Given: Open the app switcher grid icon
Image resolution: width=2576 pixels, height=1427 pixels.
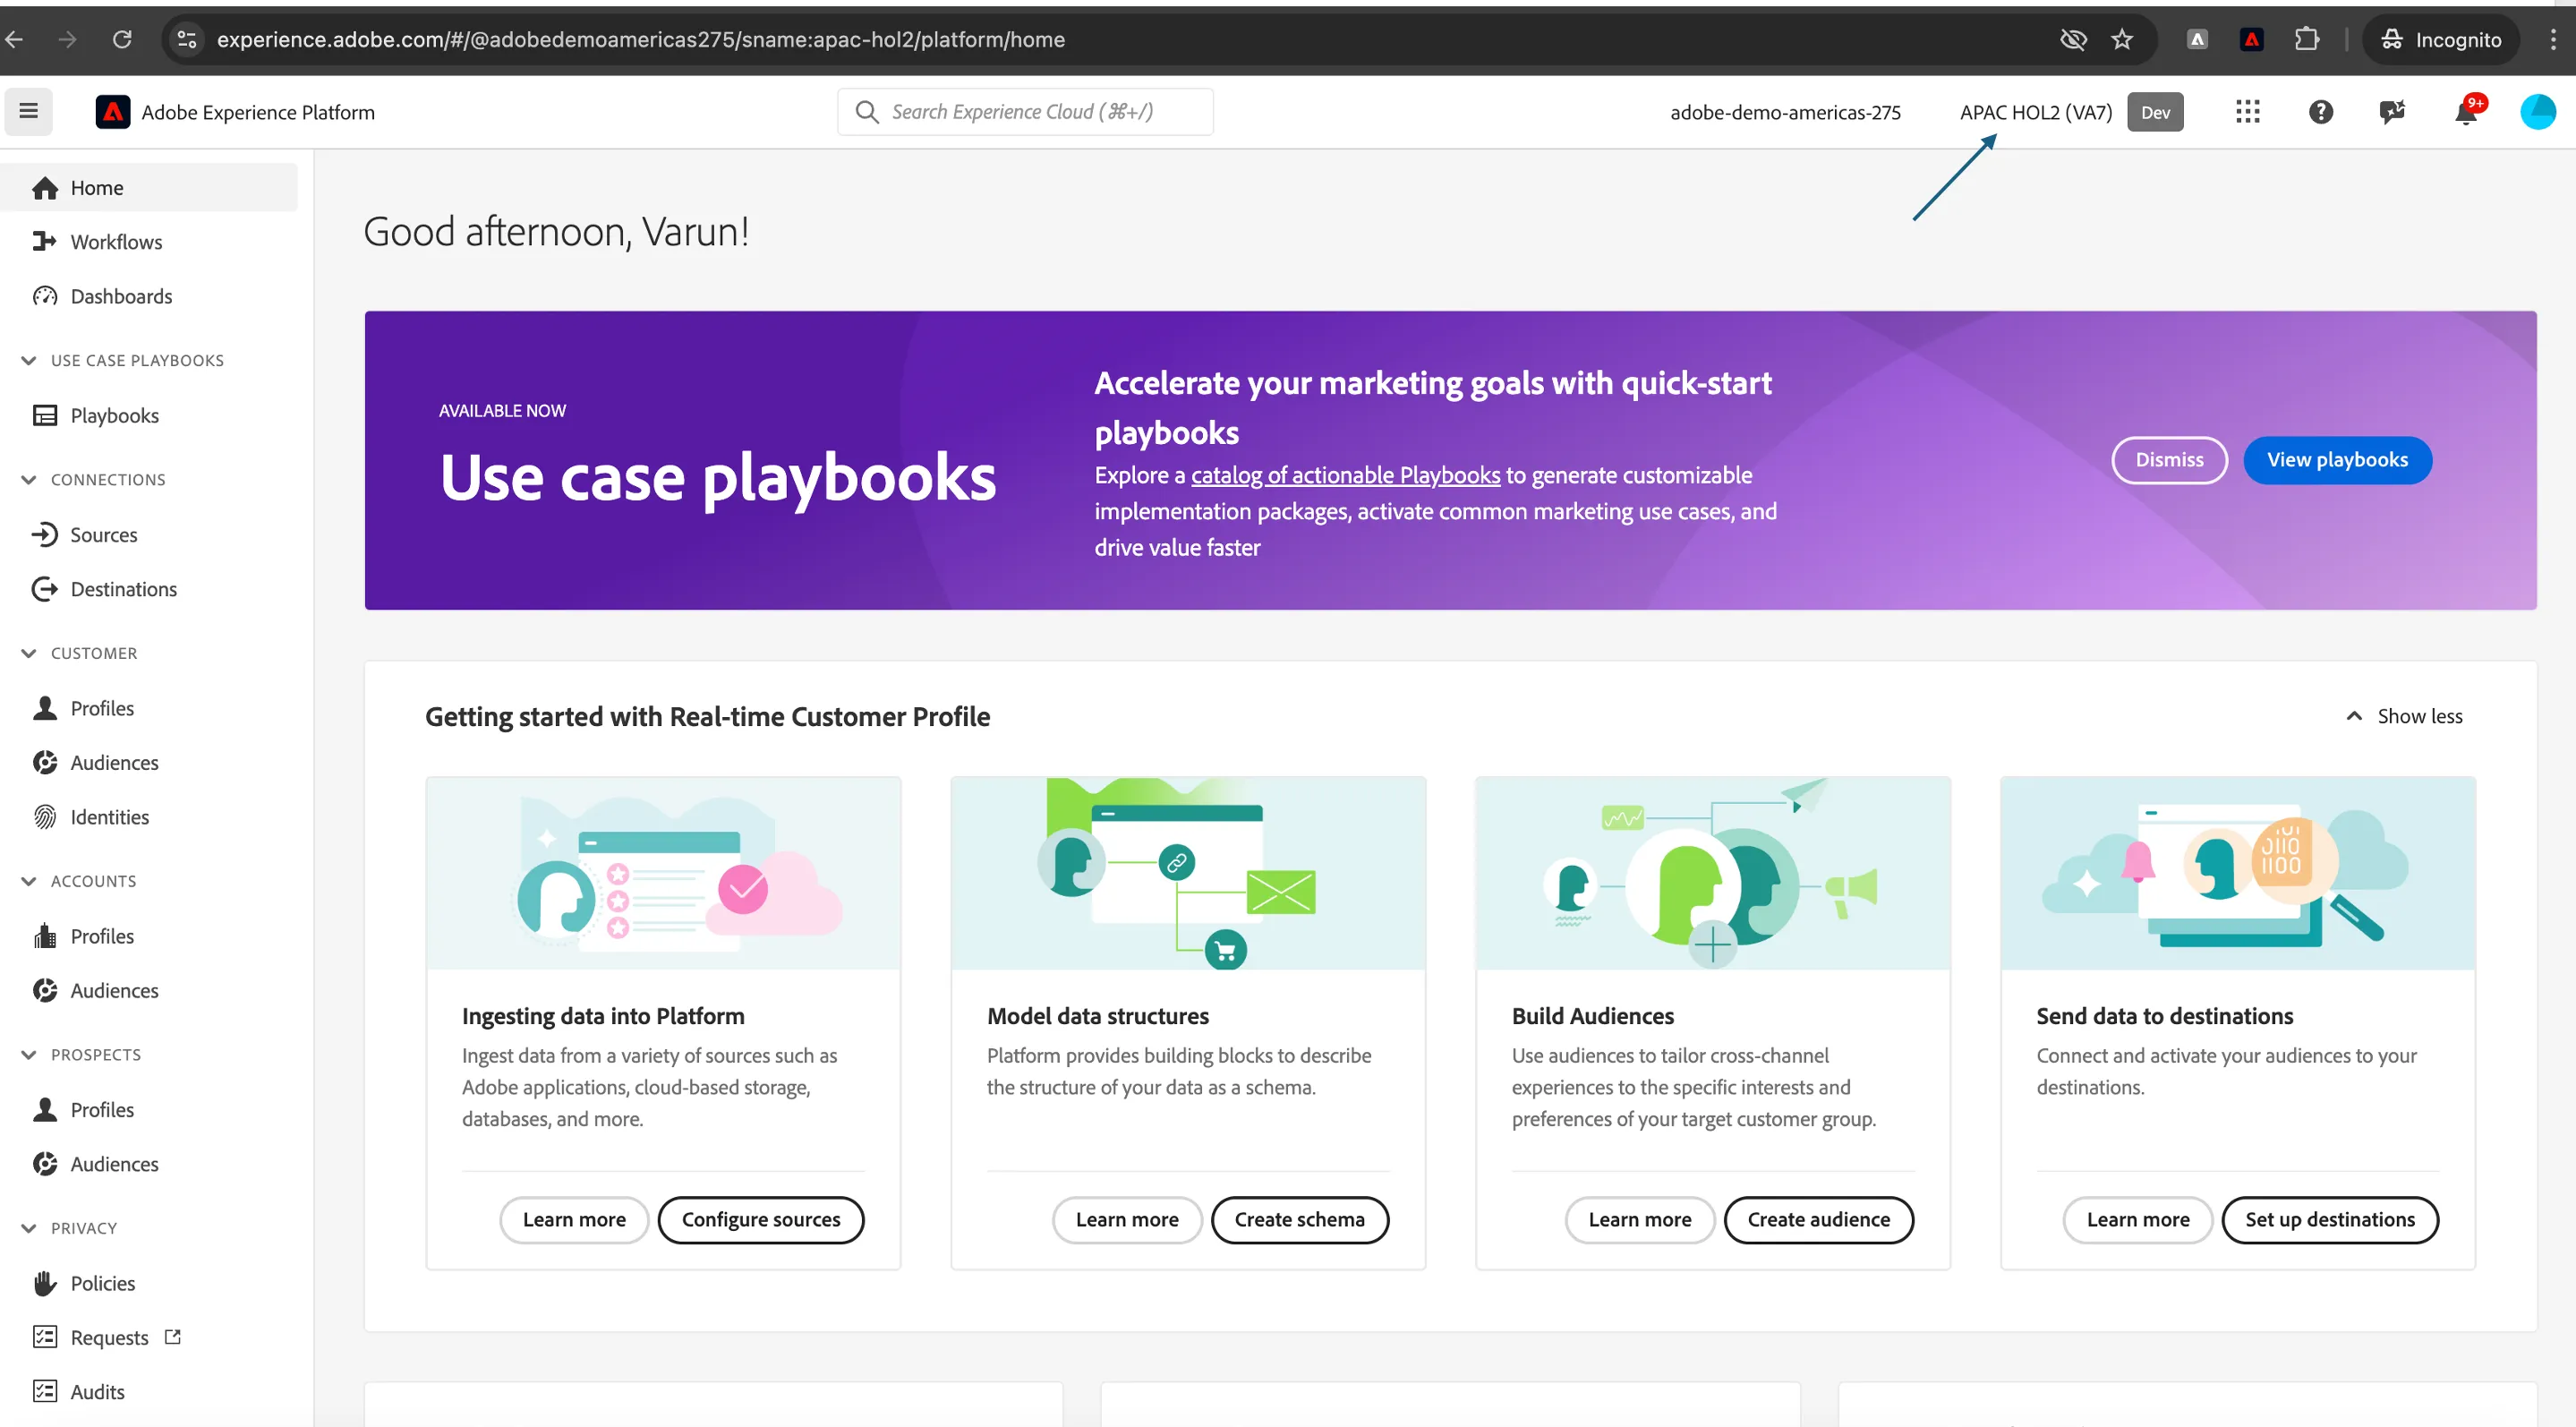Looking at the screenshot, I should pos(2247,112).
